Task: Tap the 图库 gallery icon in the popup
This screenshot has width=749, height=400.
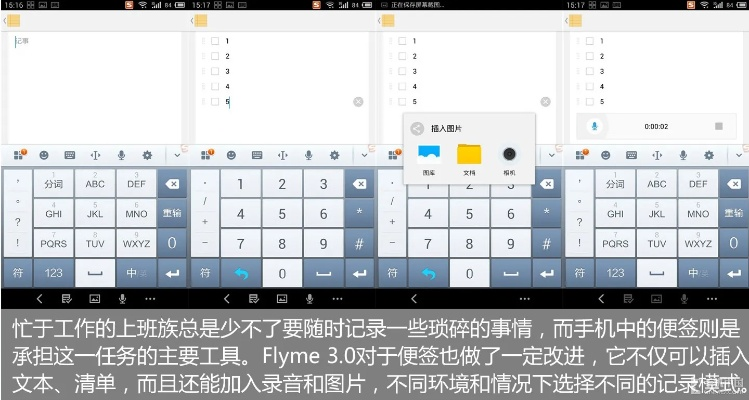Action: [428, 155]
